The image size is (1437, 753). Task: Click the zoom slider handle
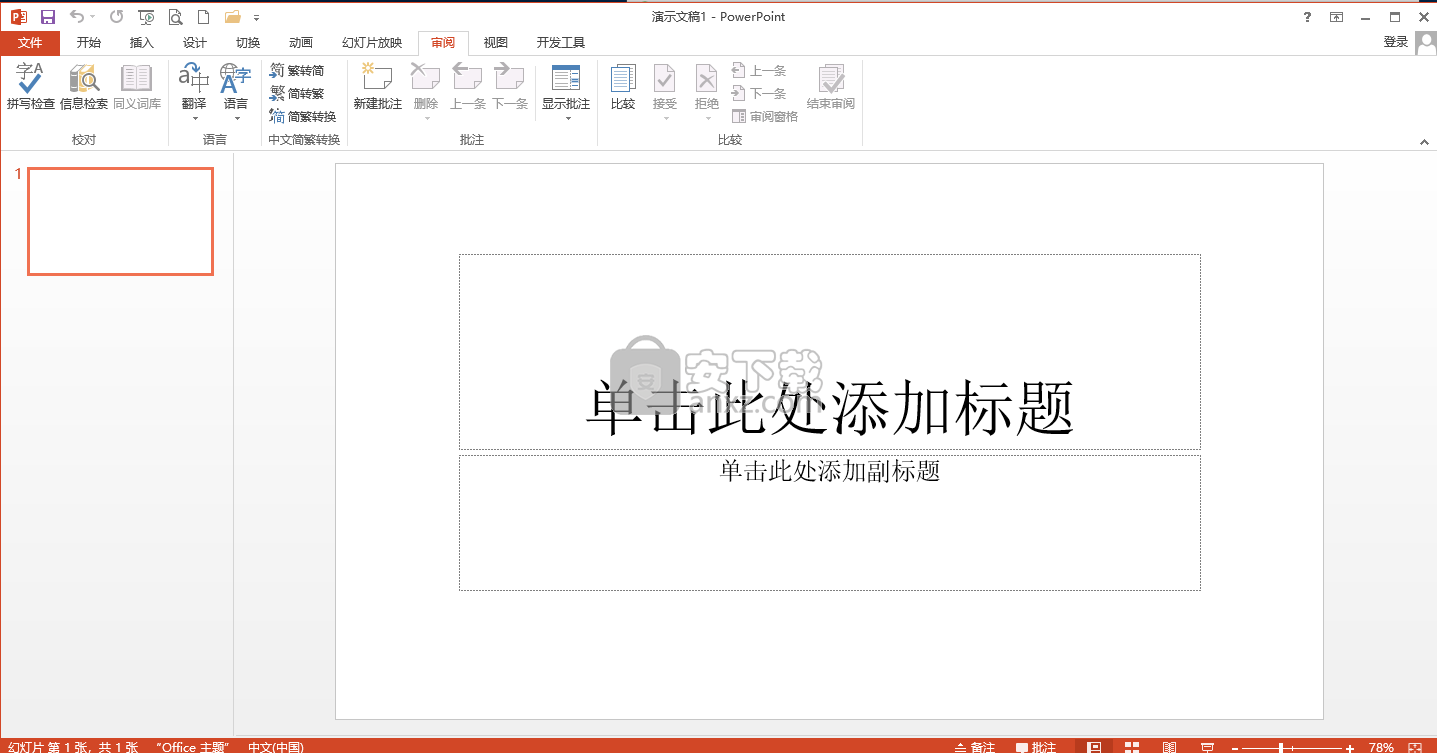[x=1281, y=747]
